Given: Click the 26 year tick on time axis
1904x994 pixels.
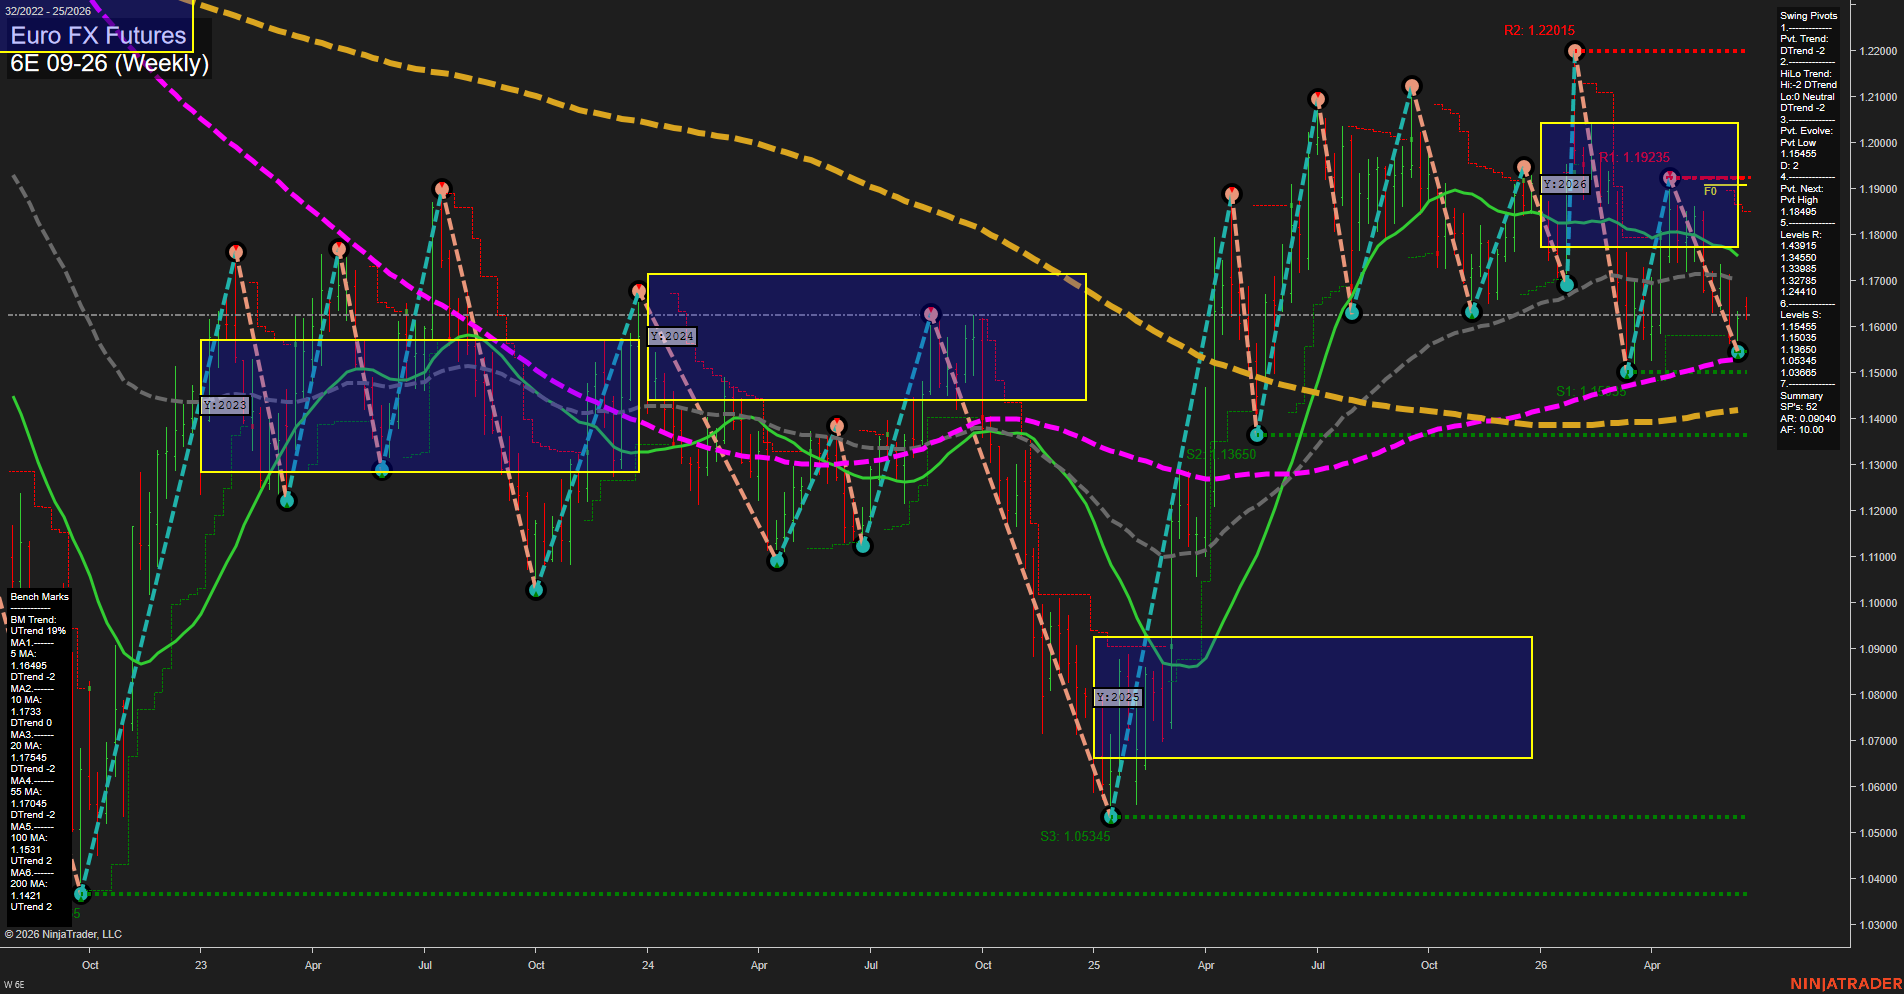Looking at the screenshot, I should point(1541,965).
